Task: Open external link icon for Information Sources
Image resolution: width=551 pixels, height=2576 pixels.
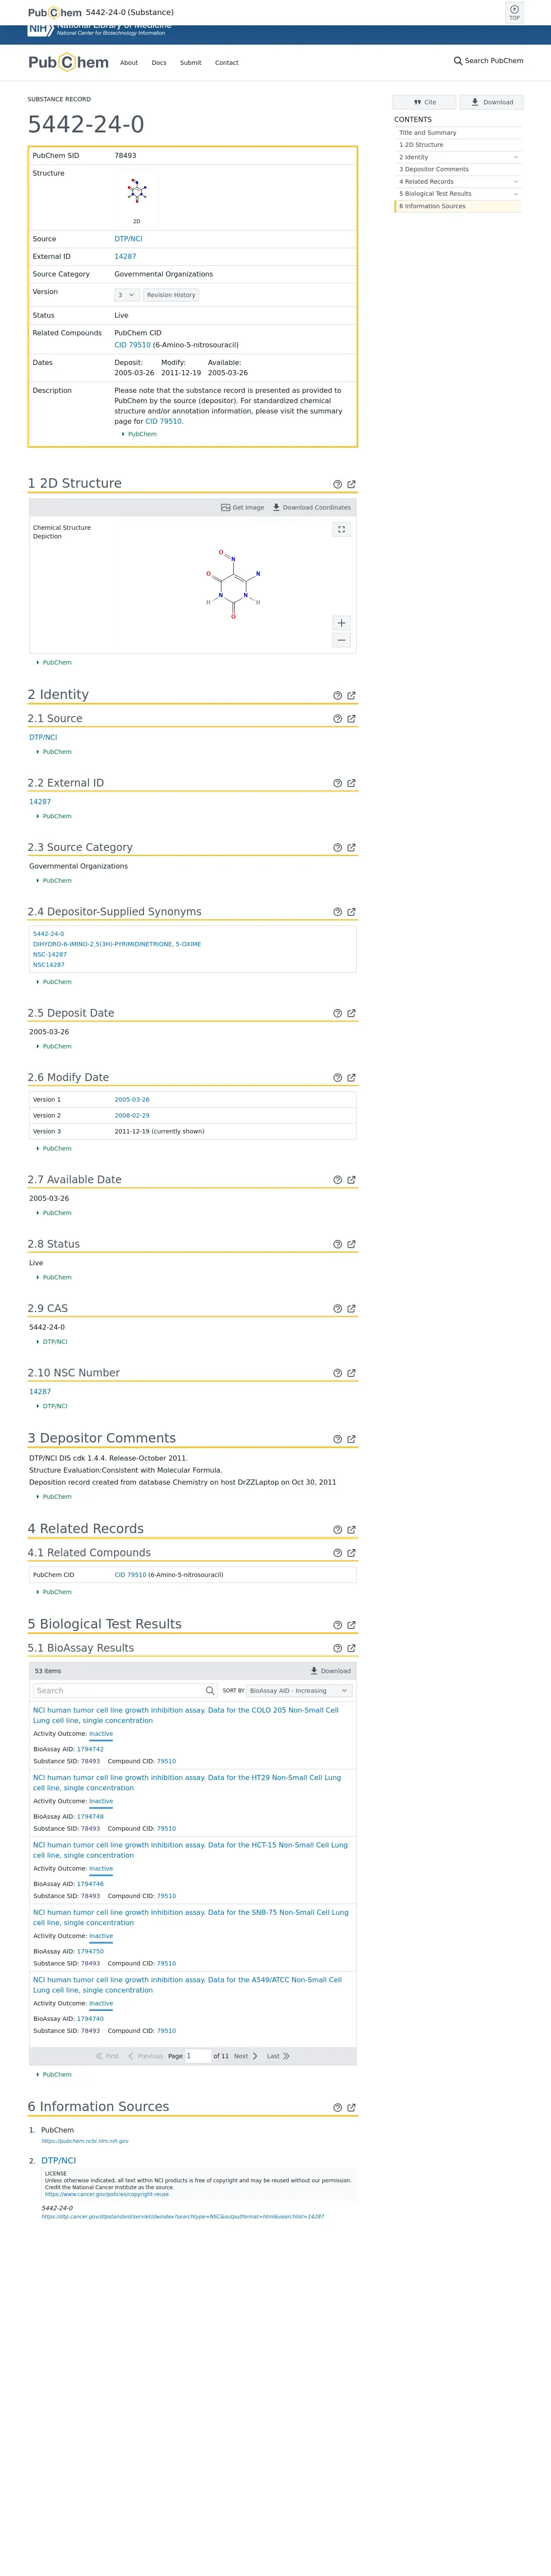Action: [x=351, y=2108]
